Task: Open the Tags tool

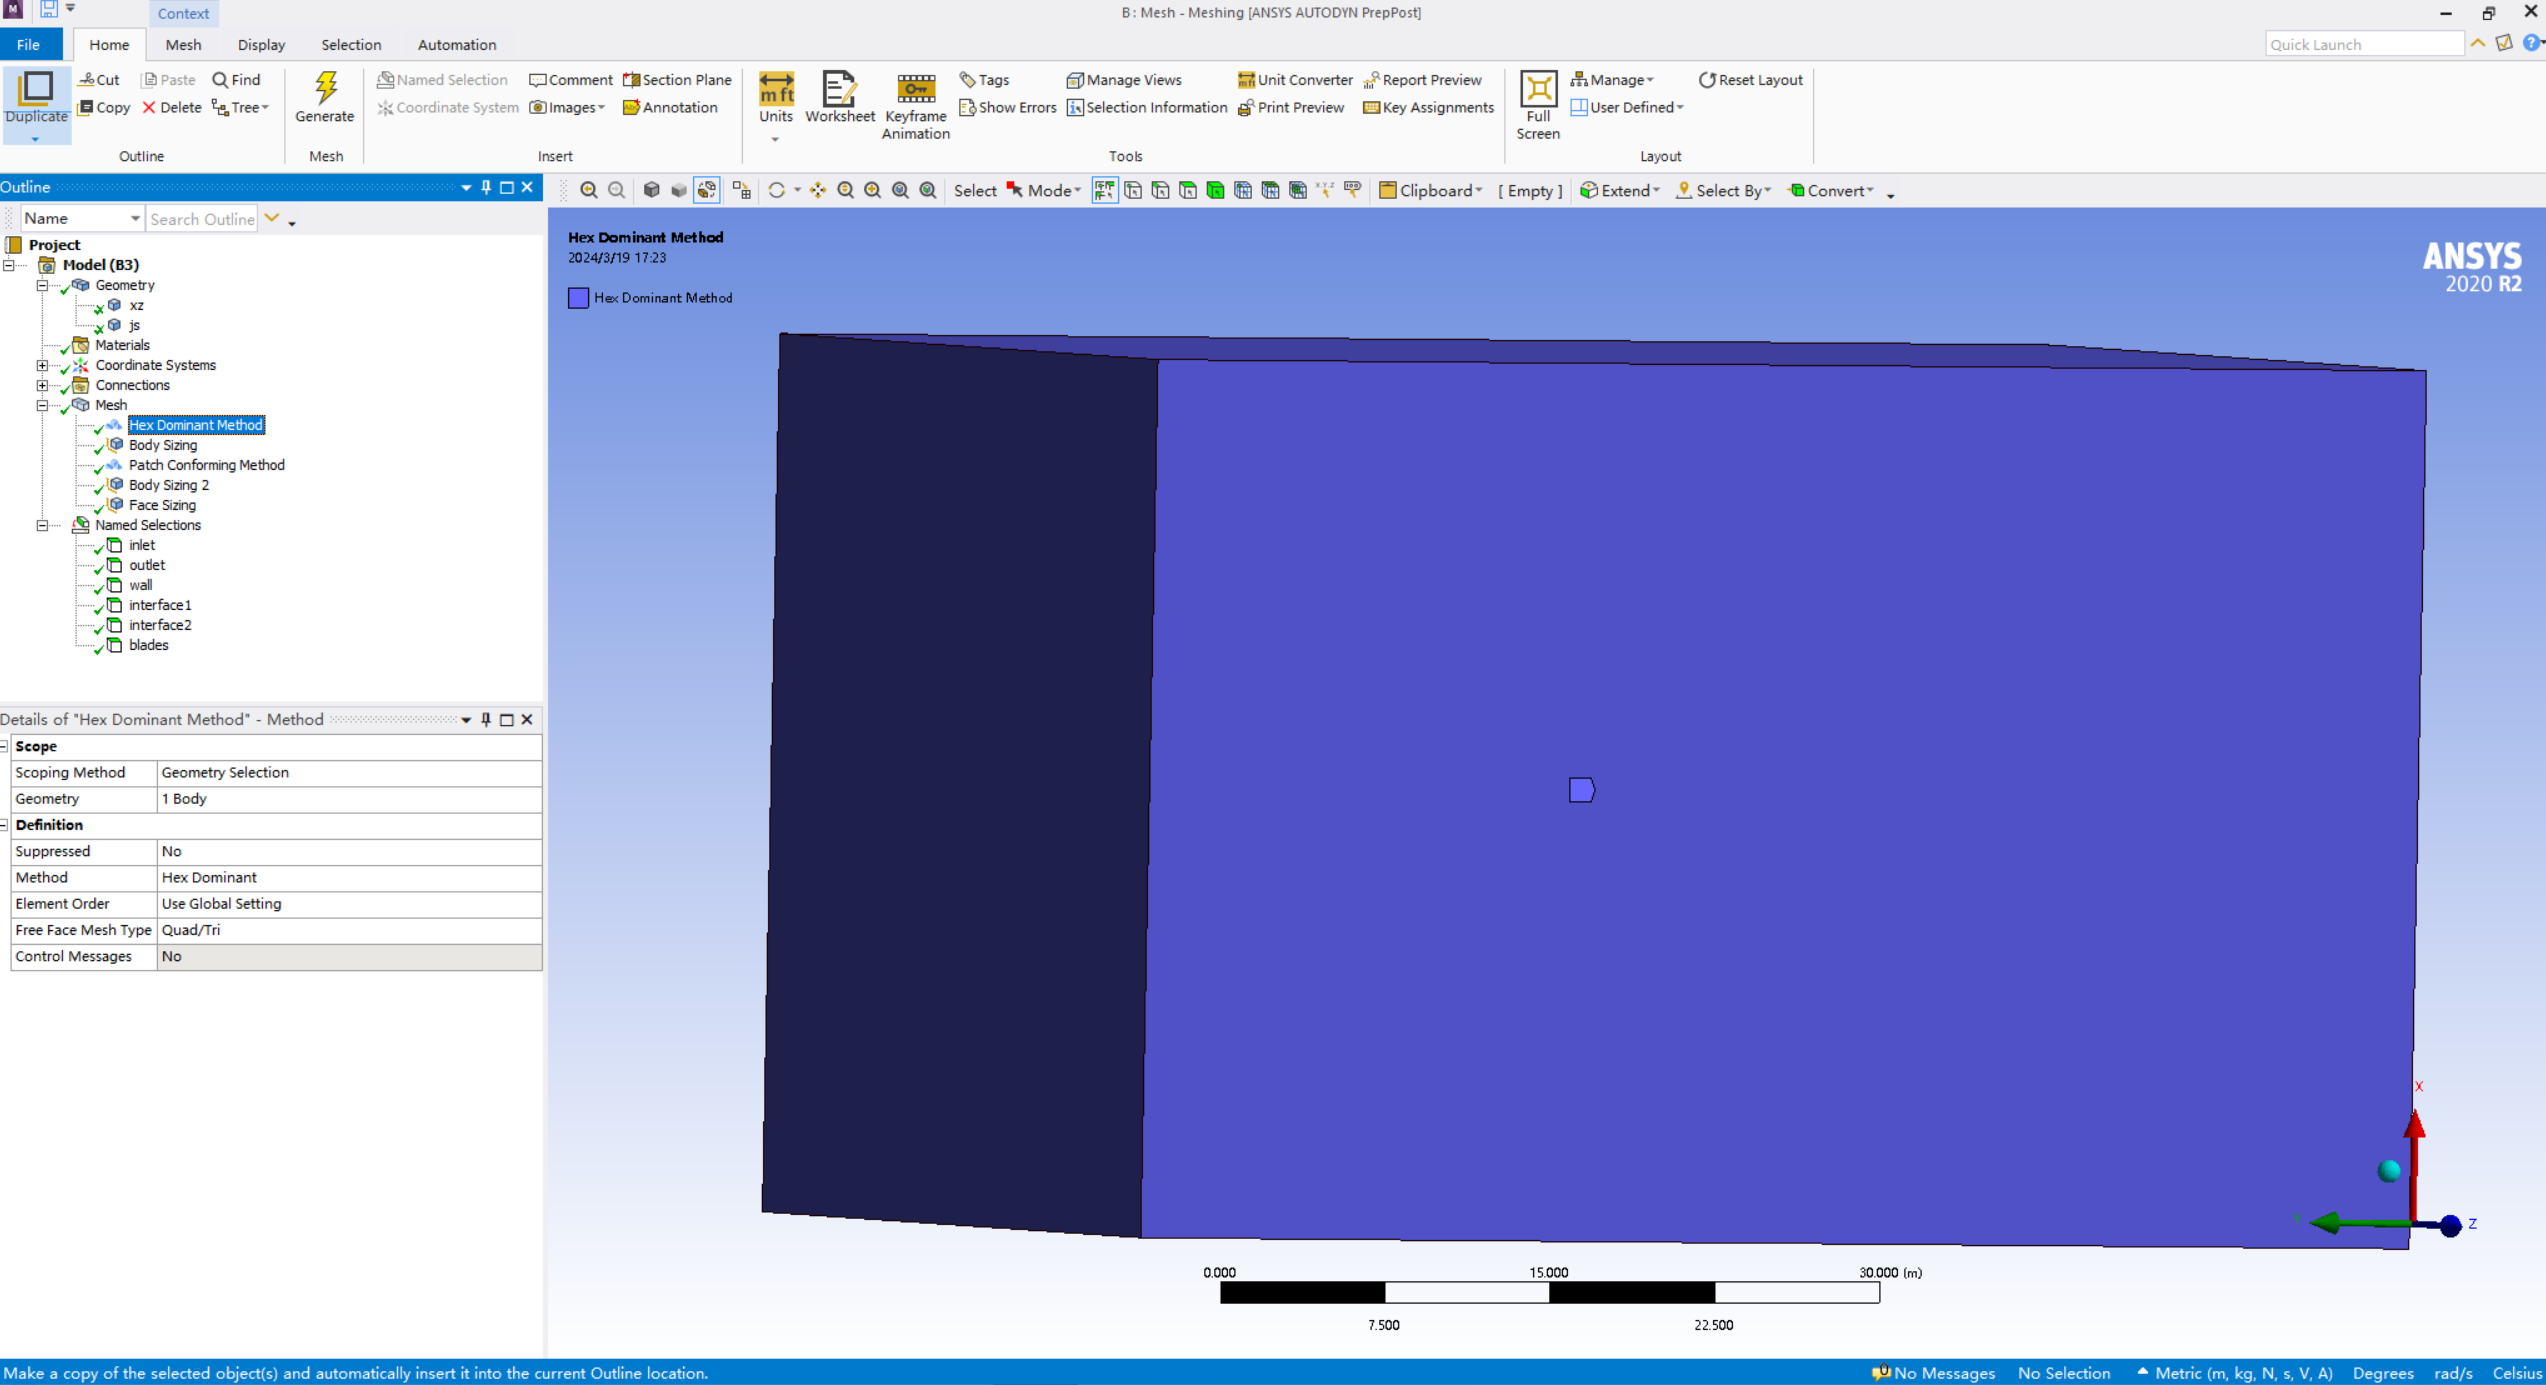Action: click(984, 80)
